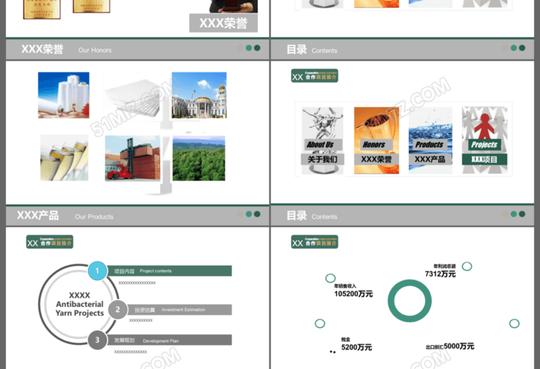
Task: Click the XX logo badge on donut chart slide
Action: coord(314,242)
